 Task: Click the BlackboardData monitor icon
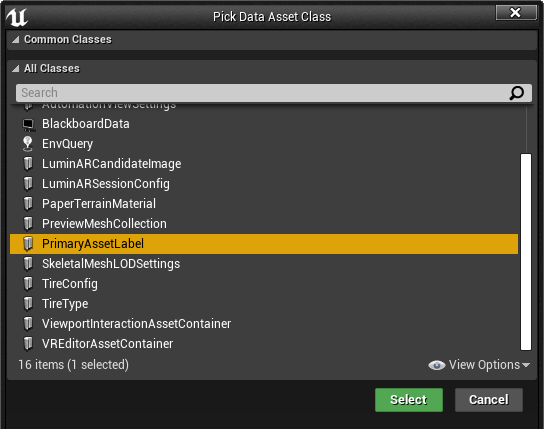28,125
